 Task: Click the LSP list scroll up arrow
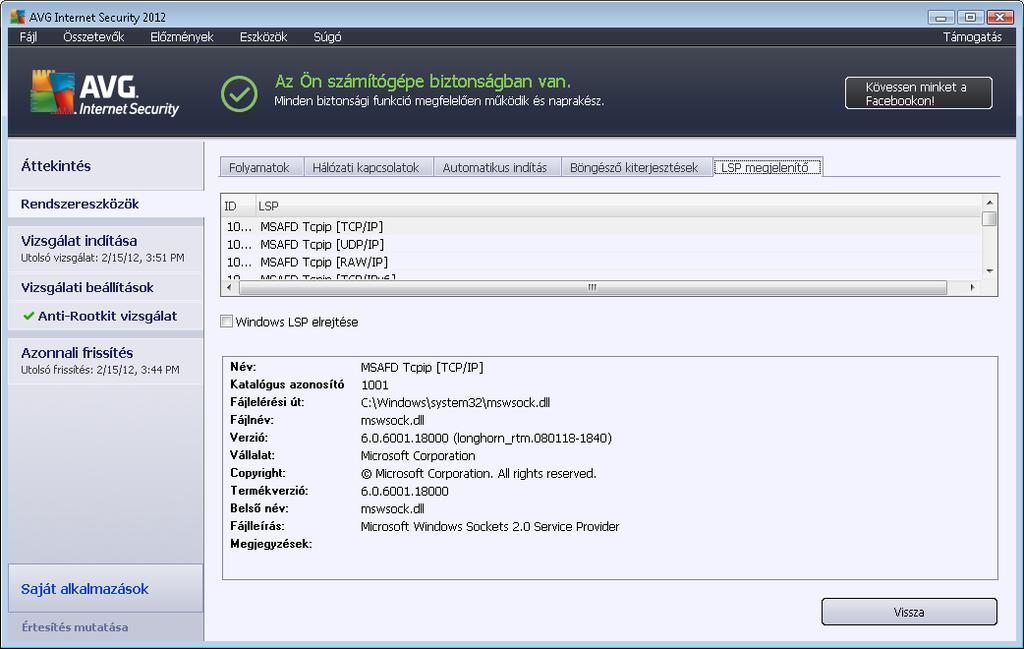(989, 202)
